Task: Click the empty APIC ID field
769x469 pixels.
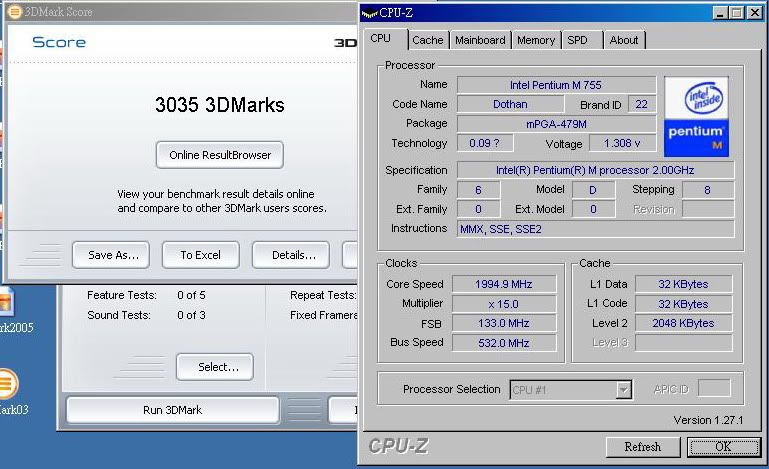Action: click(x=714, y=388)
